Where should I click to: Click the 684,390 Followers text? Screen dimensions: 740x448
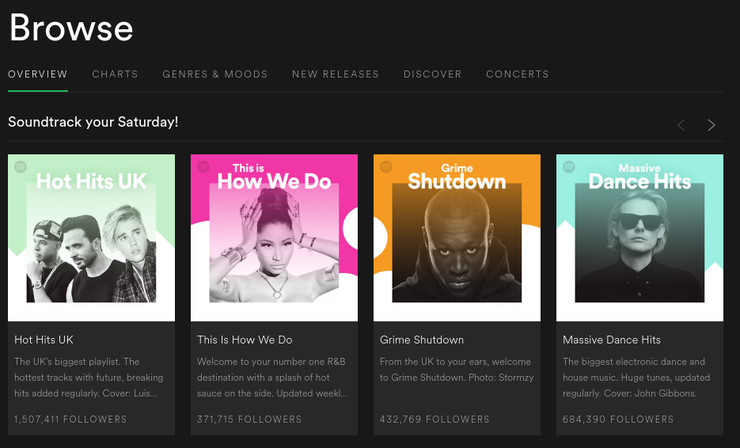[618, 419]
